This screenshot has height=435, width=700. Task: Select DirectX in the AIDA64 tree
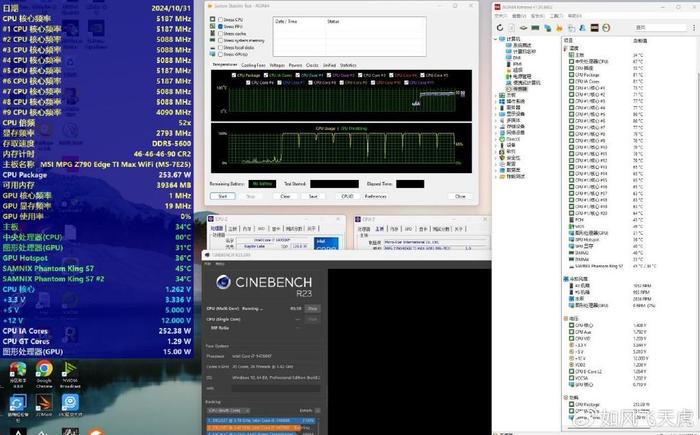tap(510, 139)
